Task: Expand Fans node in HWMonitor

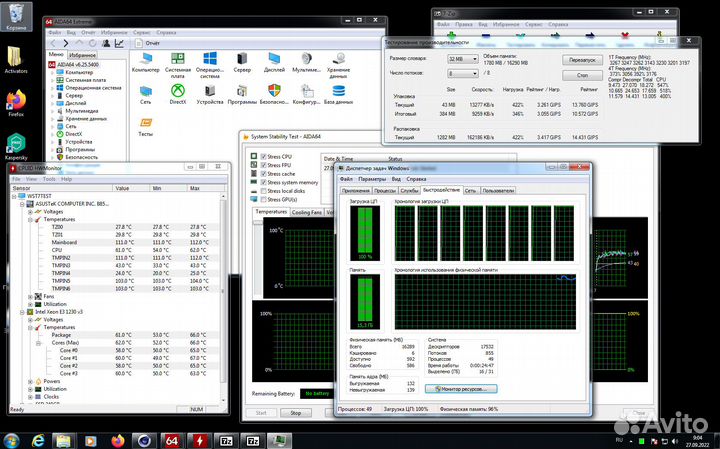Action: click(30, 297)
